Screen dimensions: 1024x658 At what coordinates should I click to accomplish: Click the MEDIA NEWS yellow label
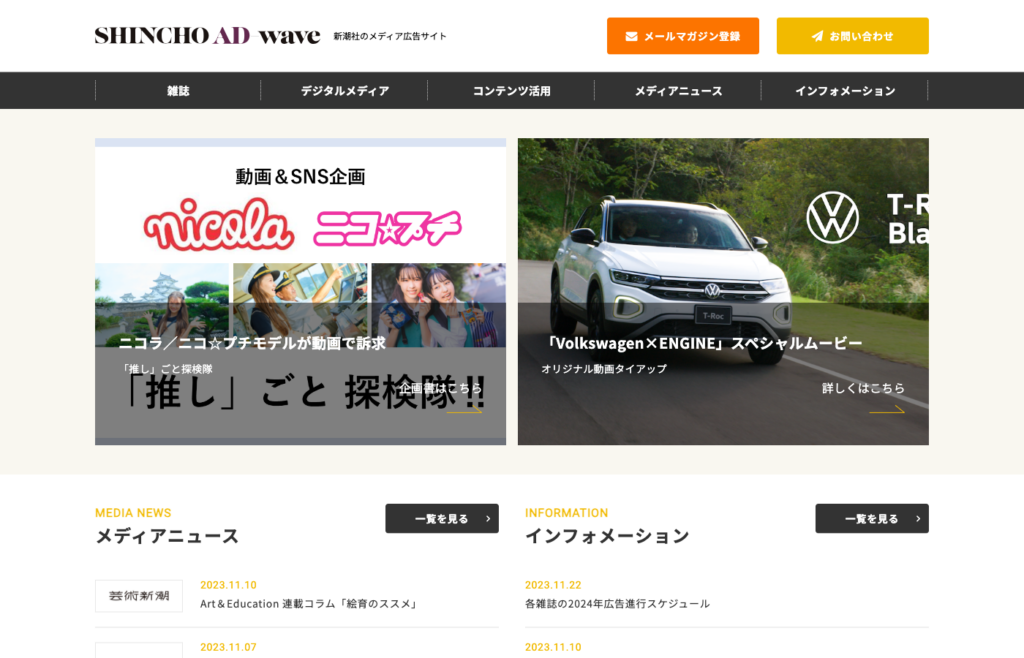[133, 513]
